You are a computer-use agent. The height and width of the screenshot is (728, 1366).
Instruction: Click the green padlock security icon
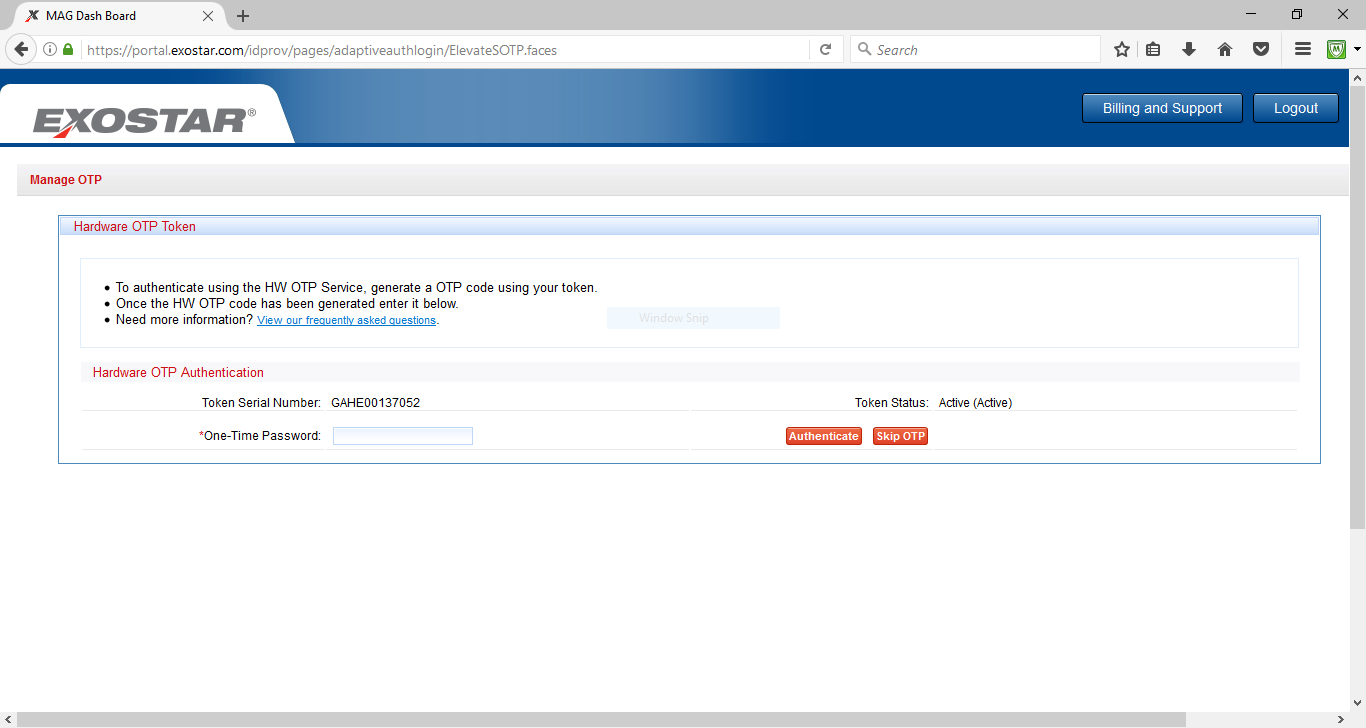point(68,50)
